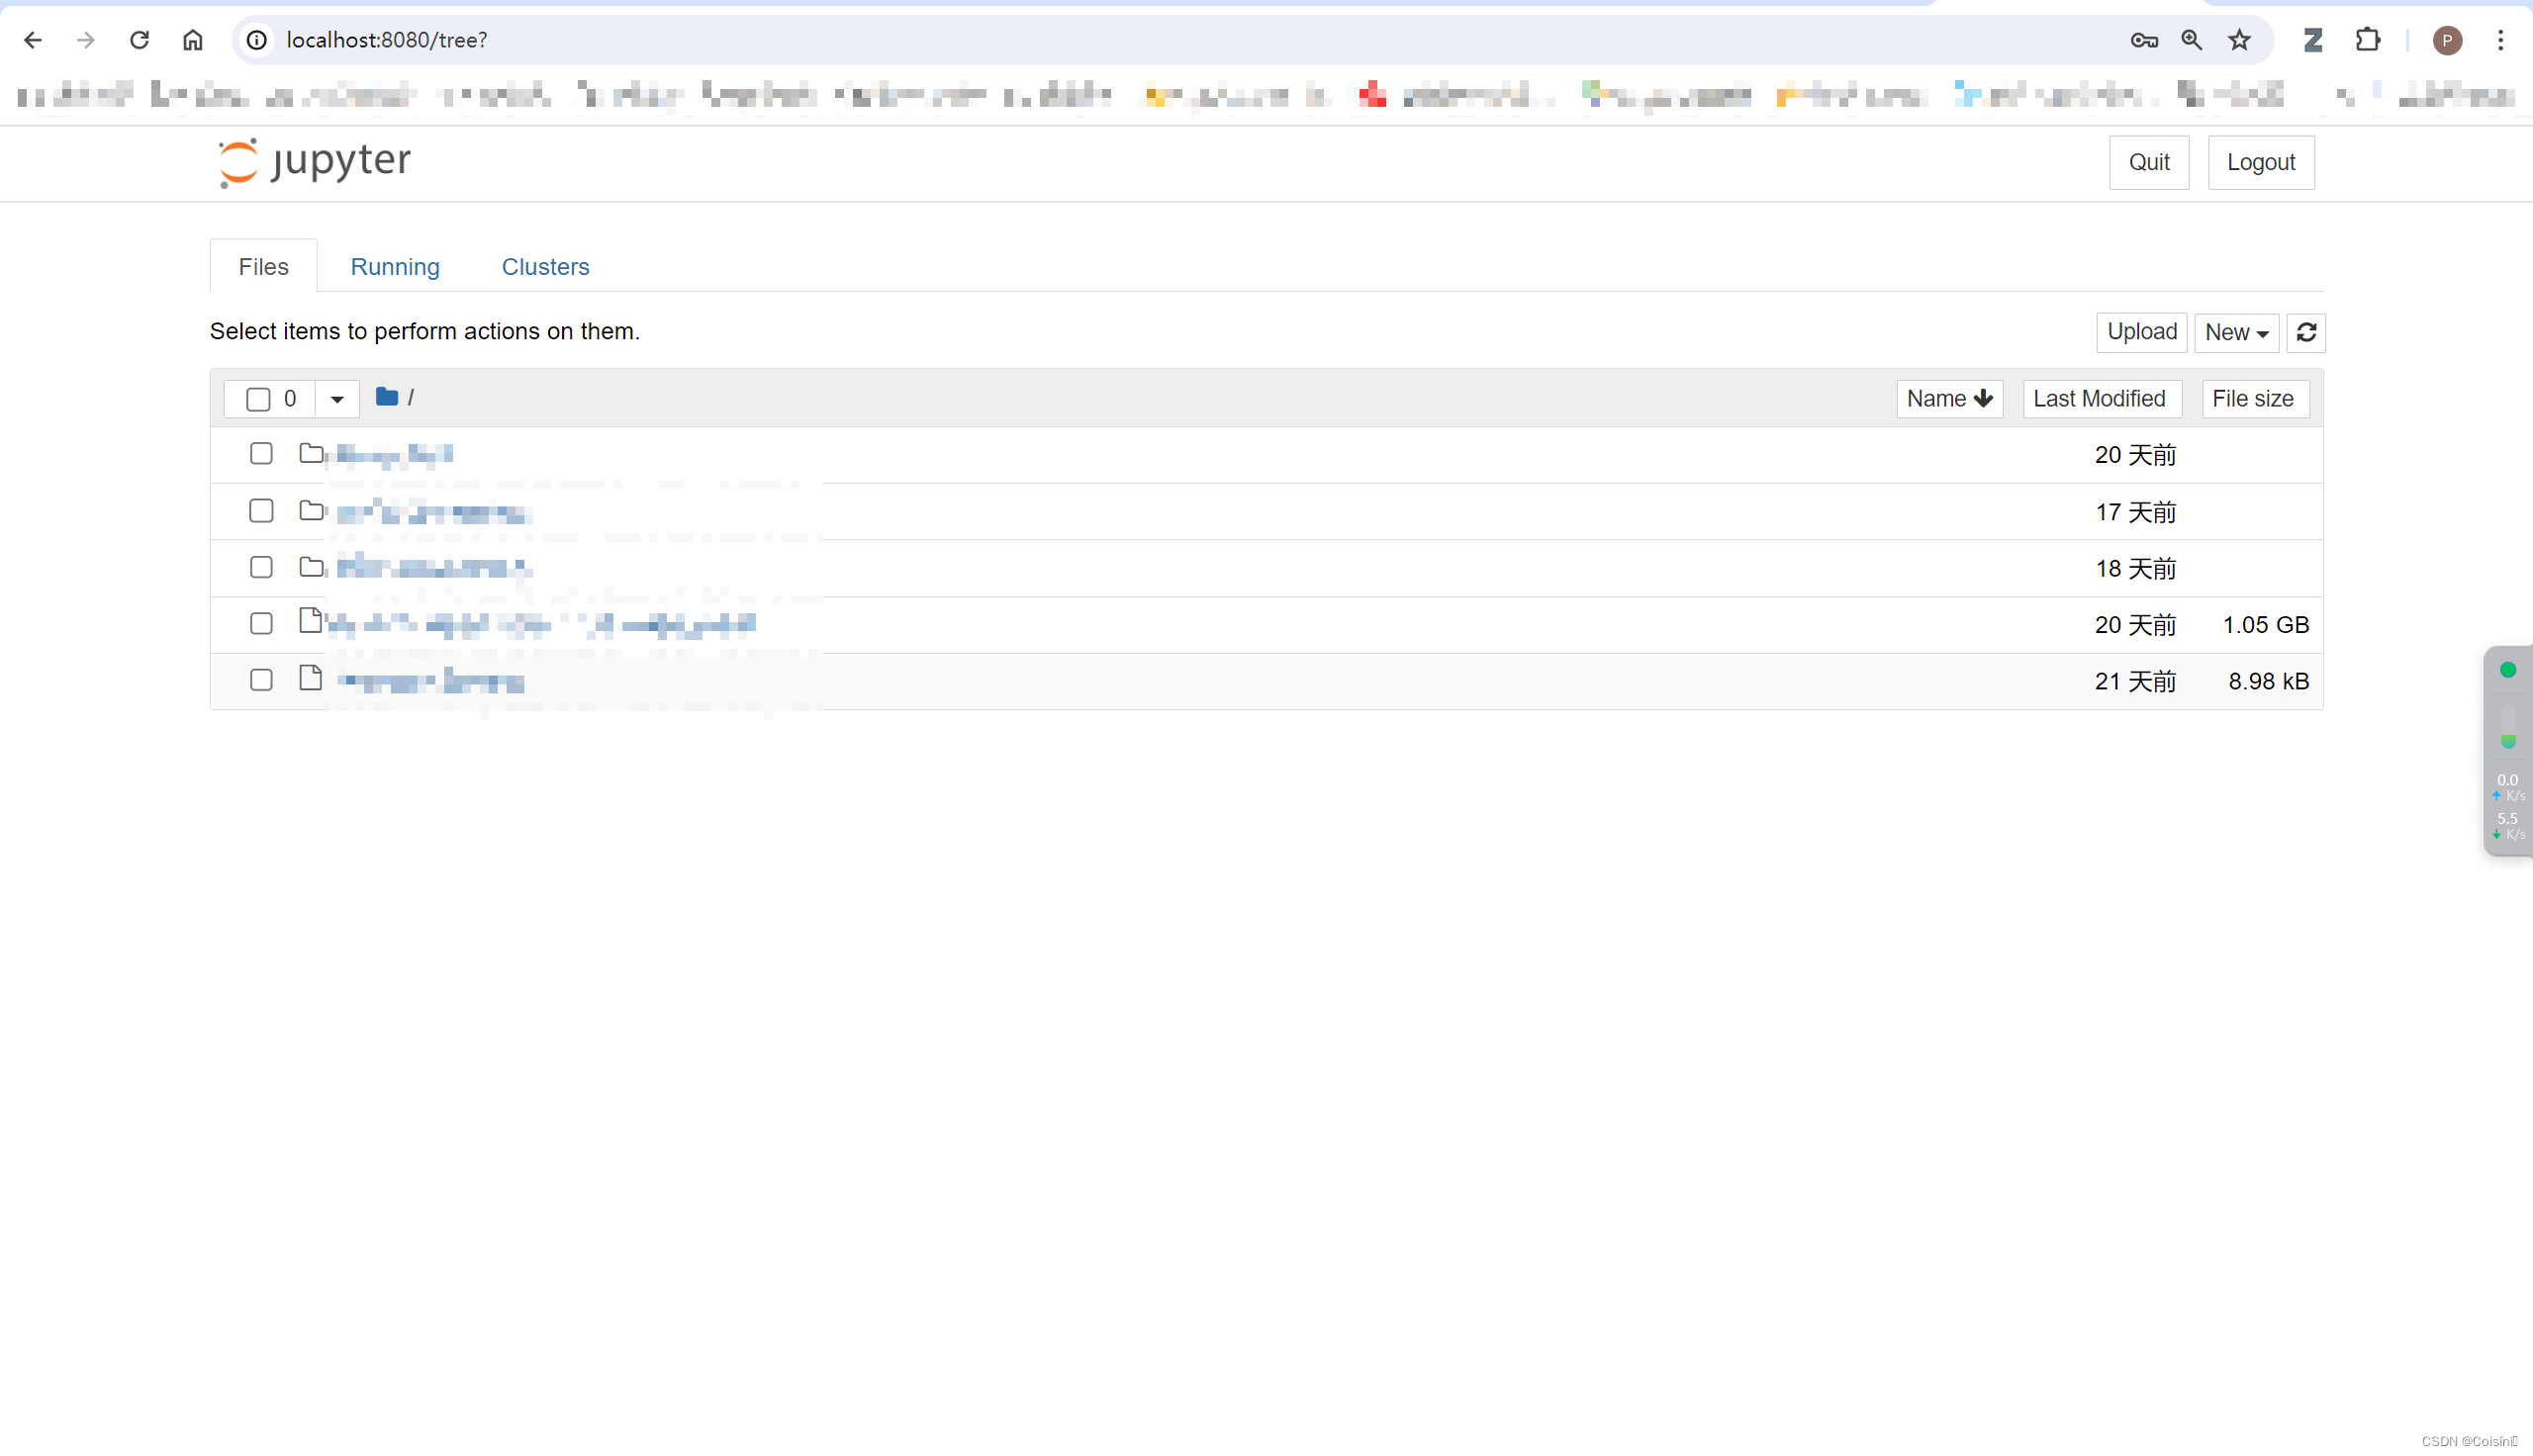Click the Jupyter logo
This screenshot has height=1456, width=2533.
point(314,162)
